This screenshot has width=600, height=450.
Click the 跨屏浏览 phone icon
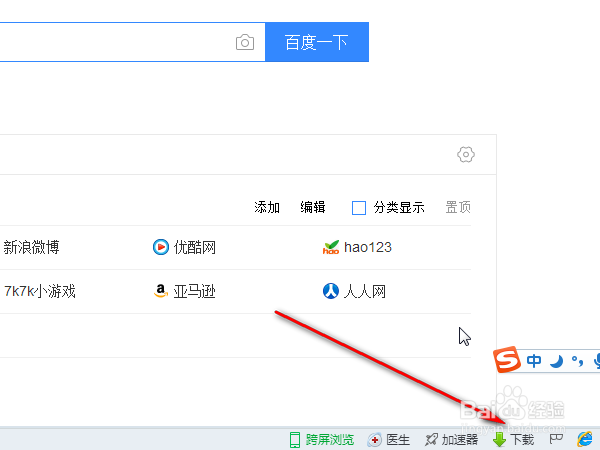pos(295,440)
